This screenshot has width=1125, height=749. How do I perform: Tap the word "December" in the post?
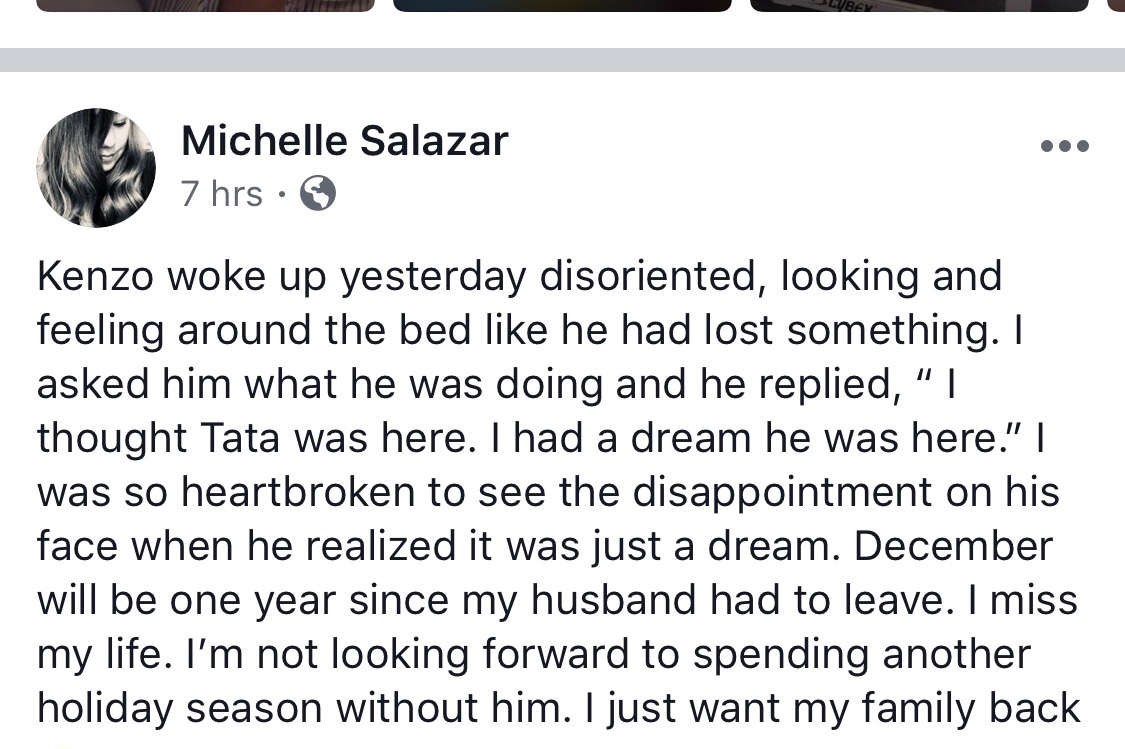pyautogui.click(x=953, y=546)
